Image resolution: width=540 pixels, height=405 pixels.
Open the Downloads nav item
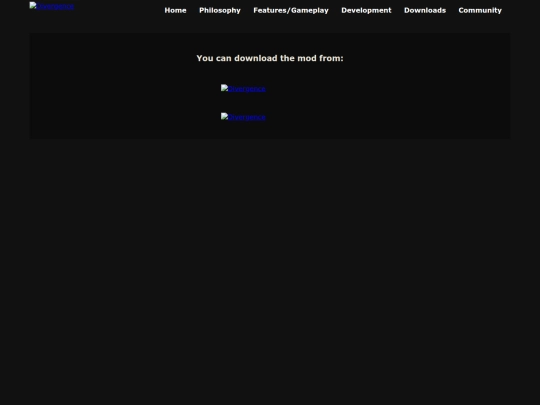coord(425,10)
